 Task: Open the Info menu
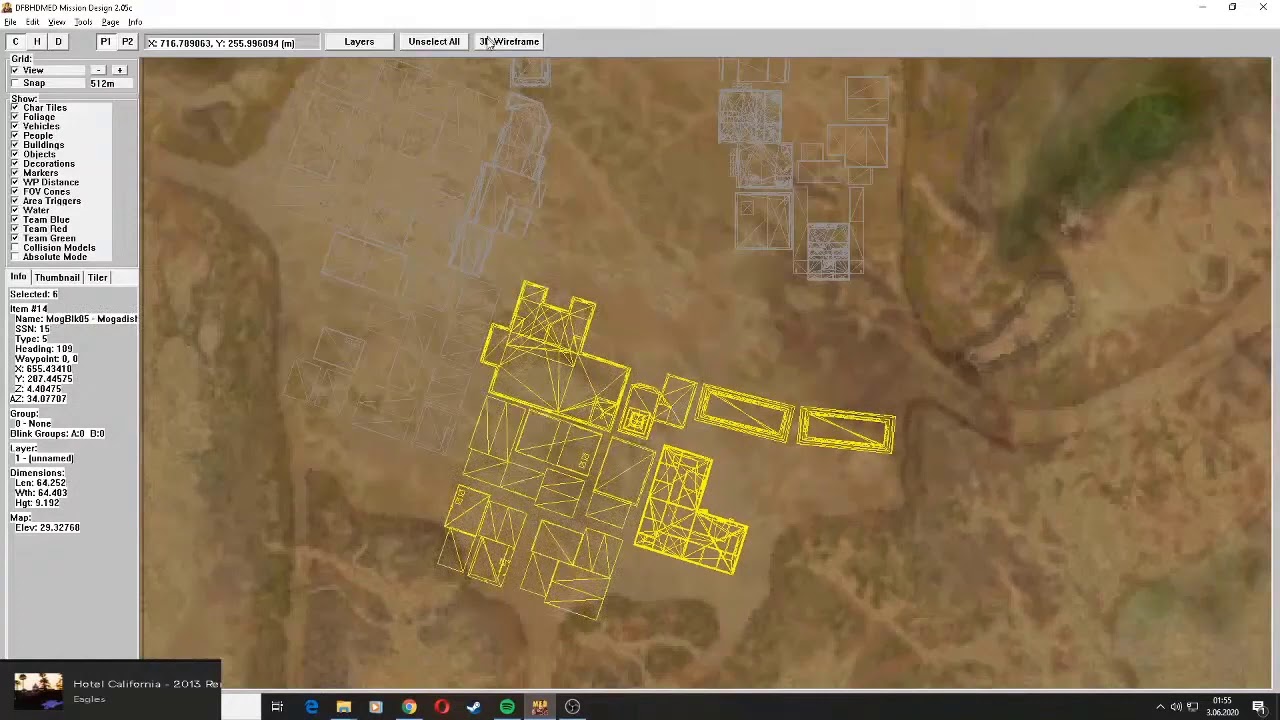(135, 22)
